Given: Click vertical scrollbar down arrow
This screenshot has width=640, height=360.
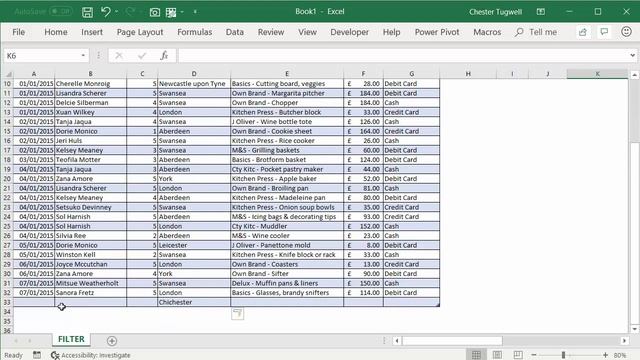Looking at the screenshot, I should pyautogui.click(x=634, y=329).
